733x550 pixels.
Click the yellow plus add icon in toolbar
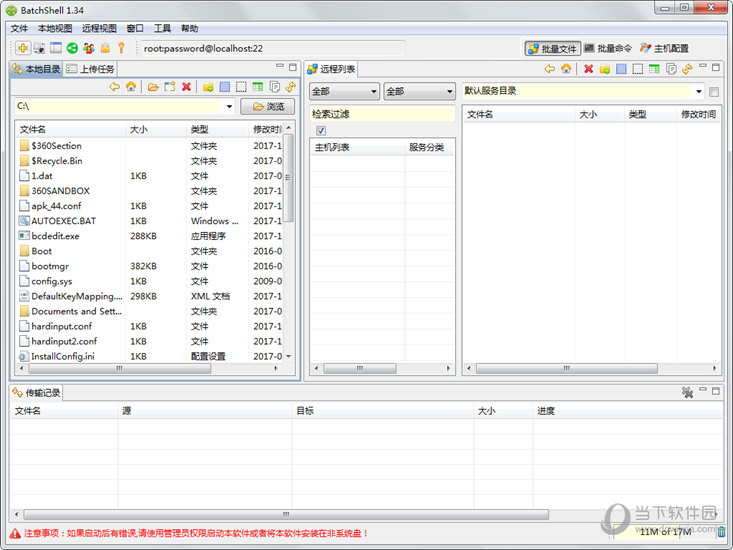(x=23, y=48)
